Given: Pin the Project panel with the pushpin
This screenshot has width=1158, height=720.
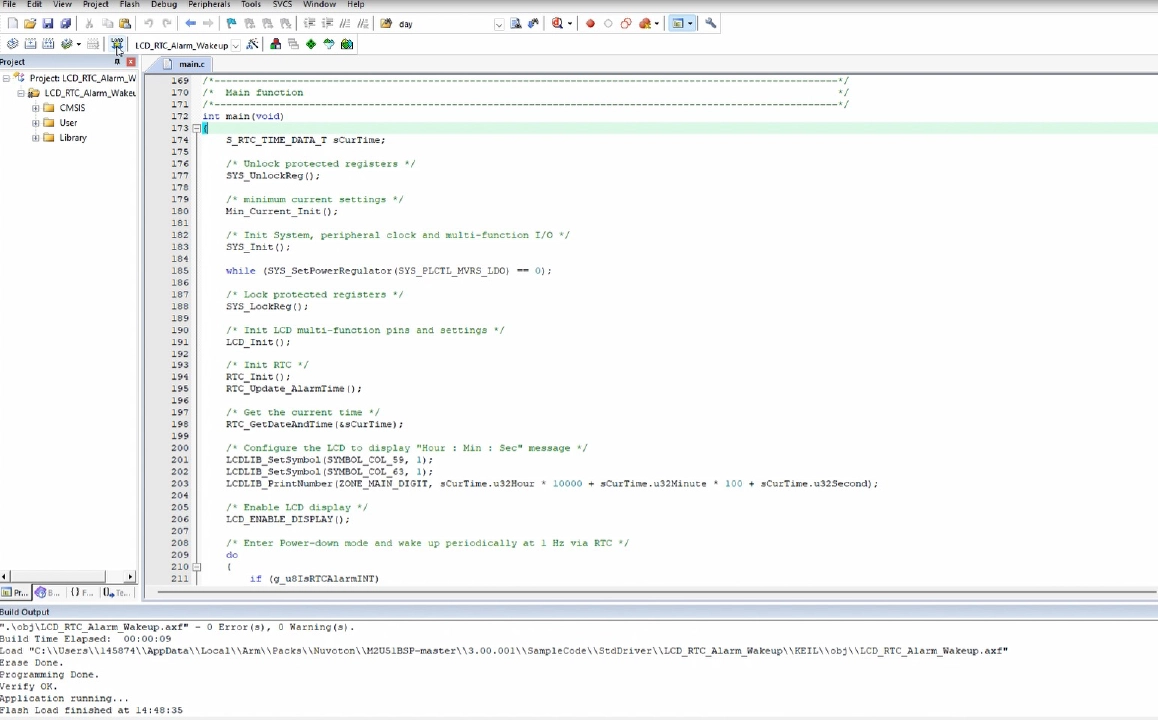Looking at the screenshot, I should point(117,62).
